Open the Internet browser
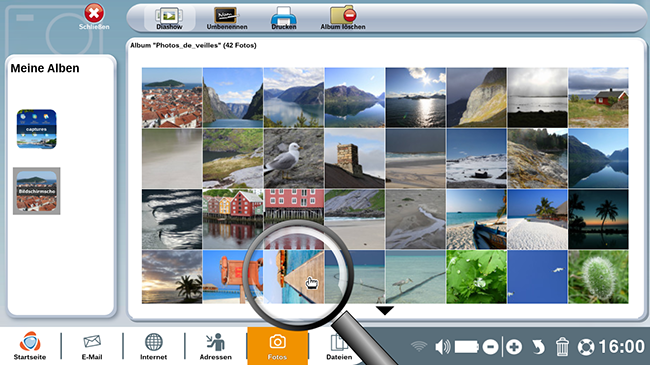Screen dimensions: 650x365 tap(153, 346)
